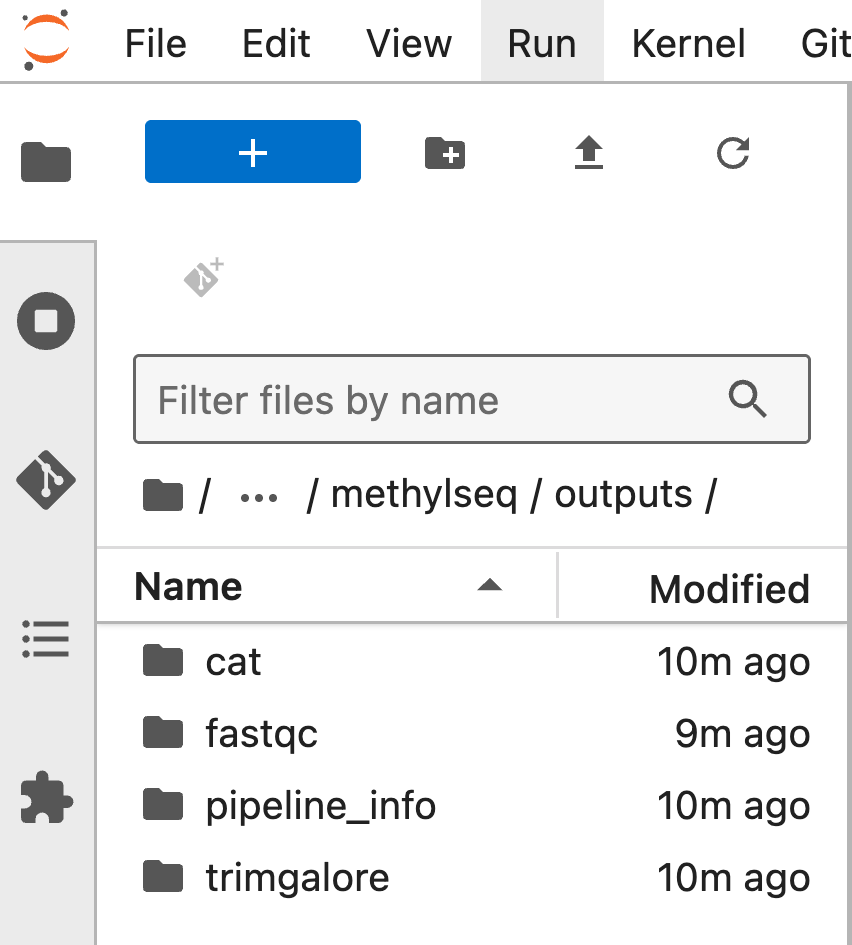Open the Extension Manager puzzle icon

coord(46,797)
